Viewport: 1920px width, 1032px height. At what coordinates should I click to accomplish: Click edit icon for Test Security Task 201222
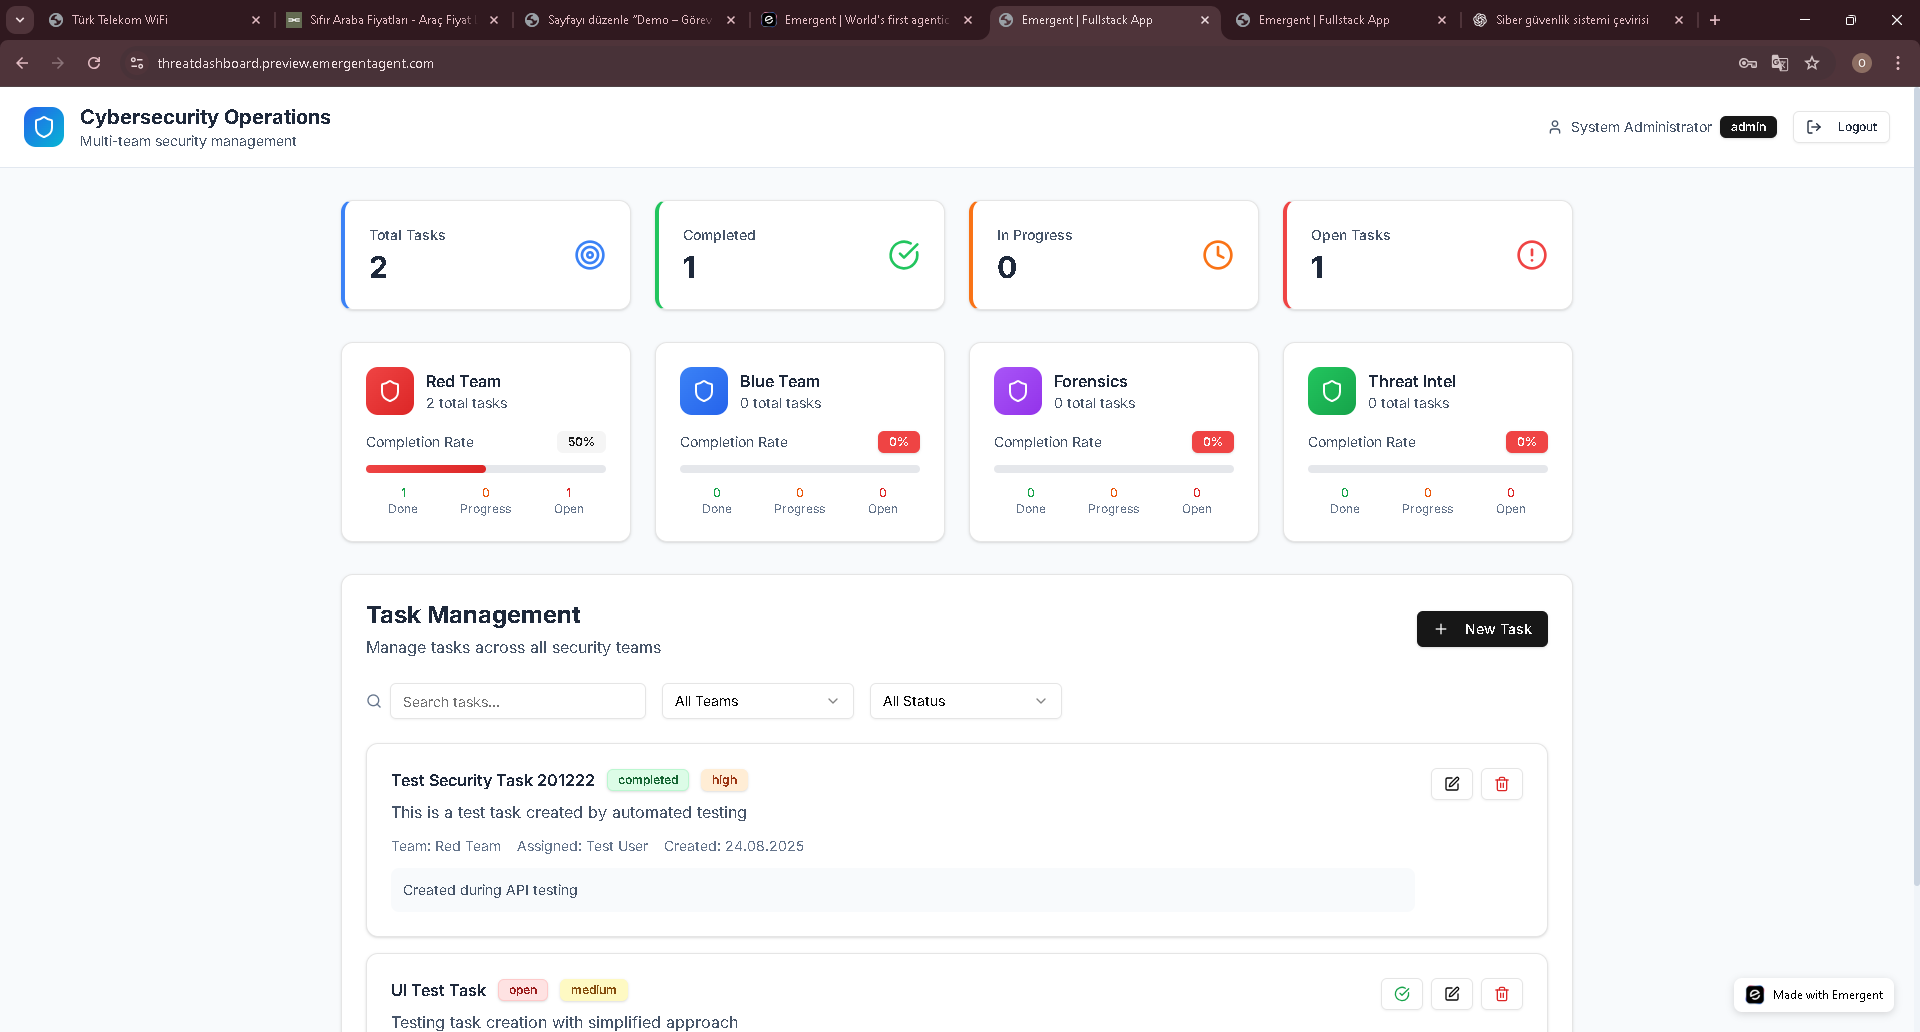coord(1451,784)
